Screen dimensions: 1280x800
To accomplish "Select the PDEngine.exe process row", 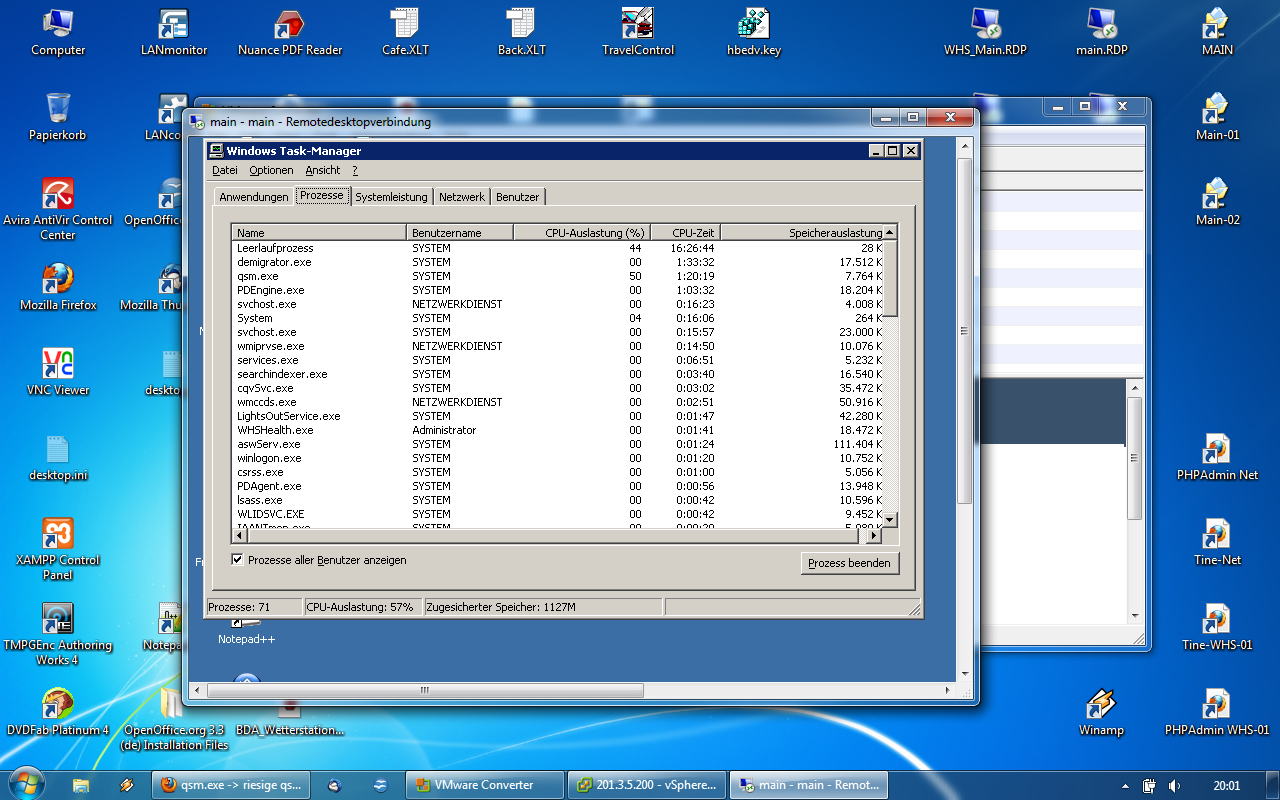I will pyautogui.click(x=558, y=290).
